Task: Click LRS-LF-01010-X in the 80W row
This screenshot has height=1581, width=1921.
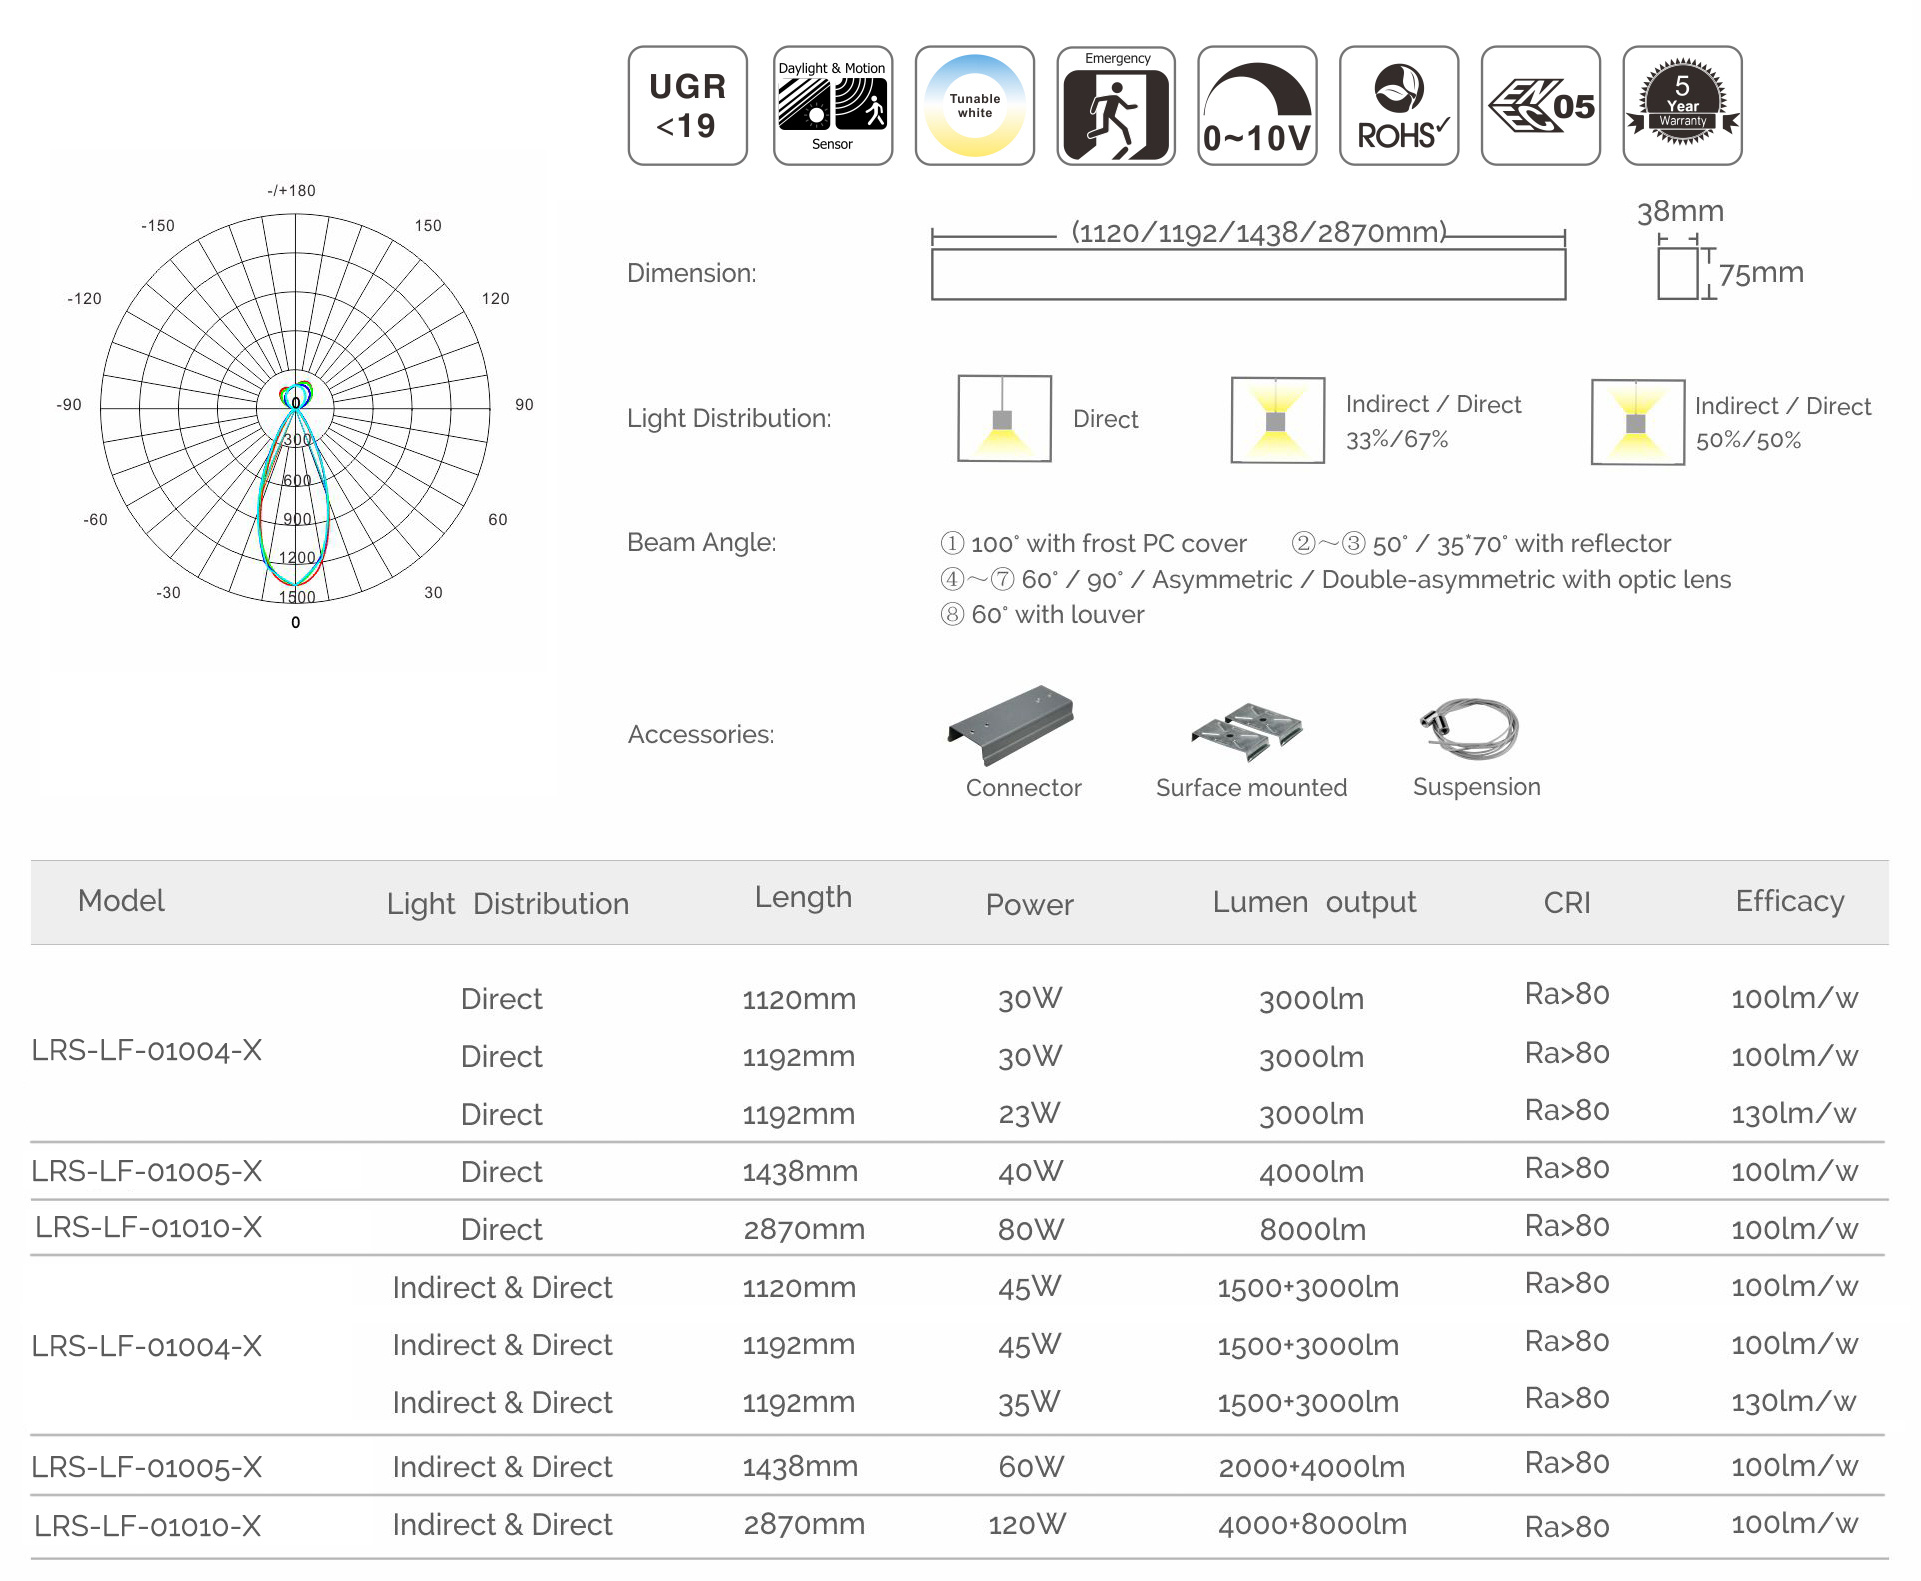Action: [x=149, y=1227]
